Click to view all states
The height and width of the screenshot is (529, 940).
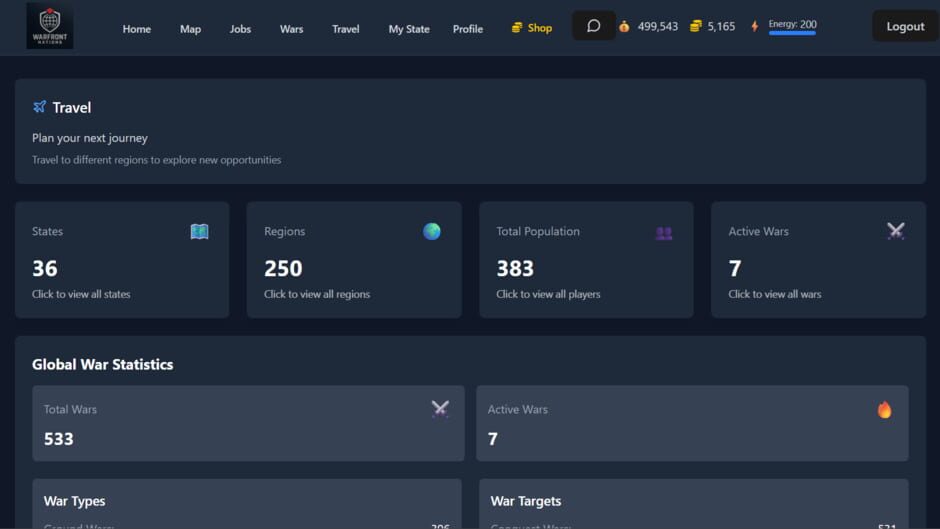81,294
